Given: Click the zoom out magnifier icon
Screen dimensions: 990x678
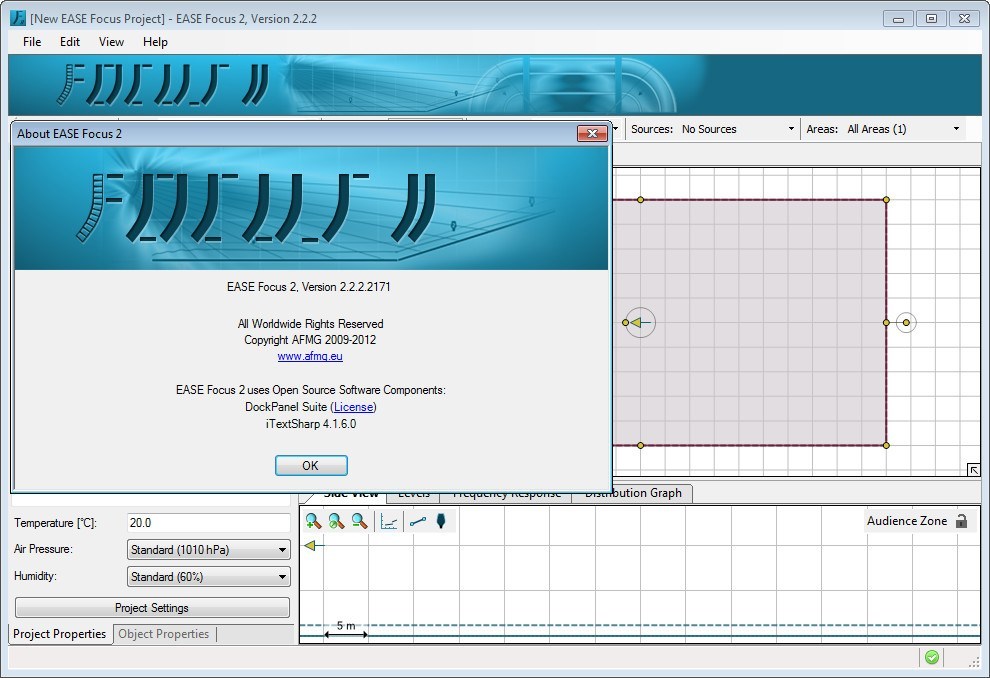Looking at the screenshot, I should click(336, 521).
